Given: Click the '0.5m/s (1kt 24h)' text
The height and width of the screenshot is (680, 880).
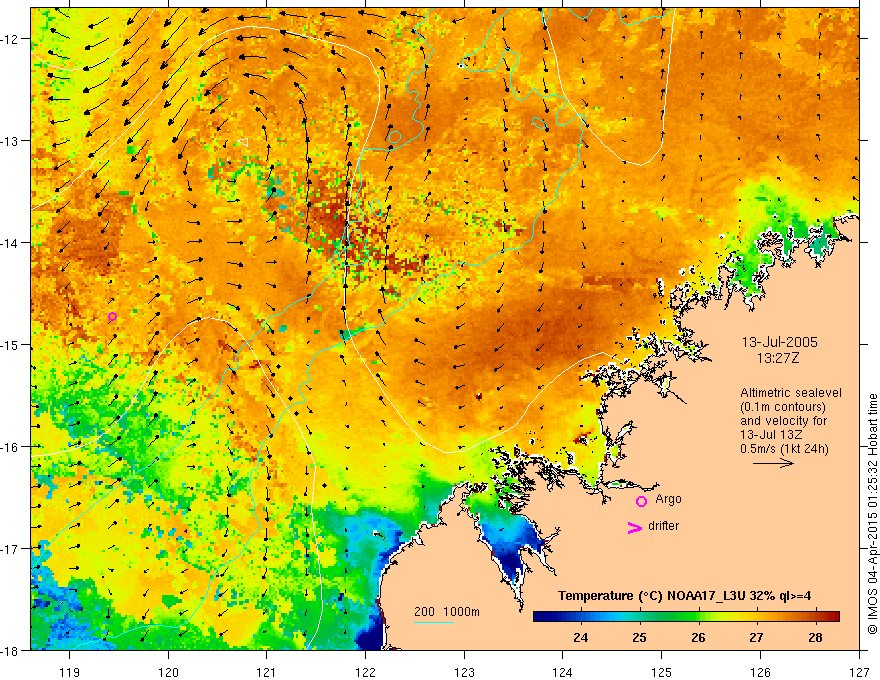Looking at the screenshot, I should click(785, 449).
